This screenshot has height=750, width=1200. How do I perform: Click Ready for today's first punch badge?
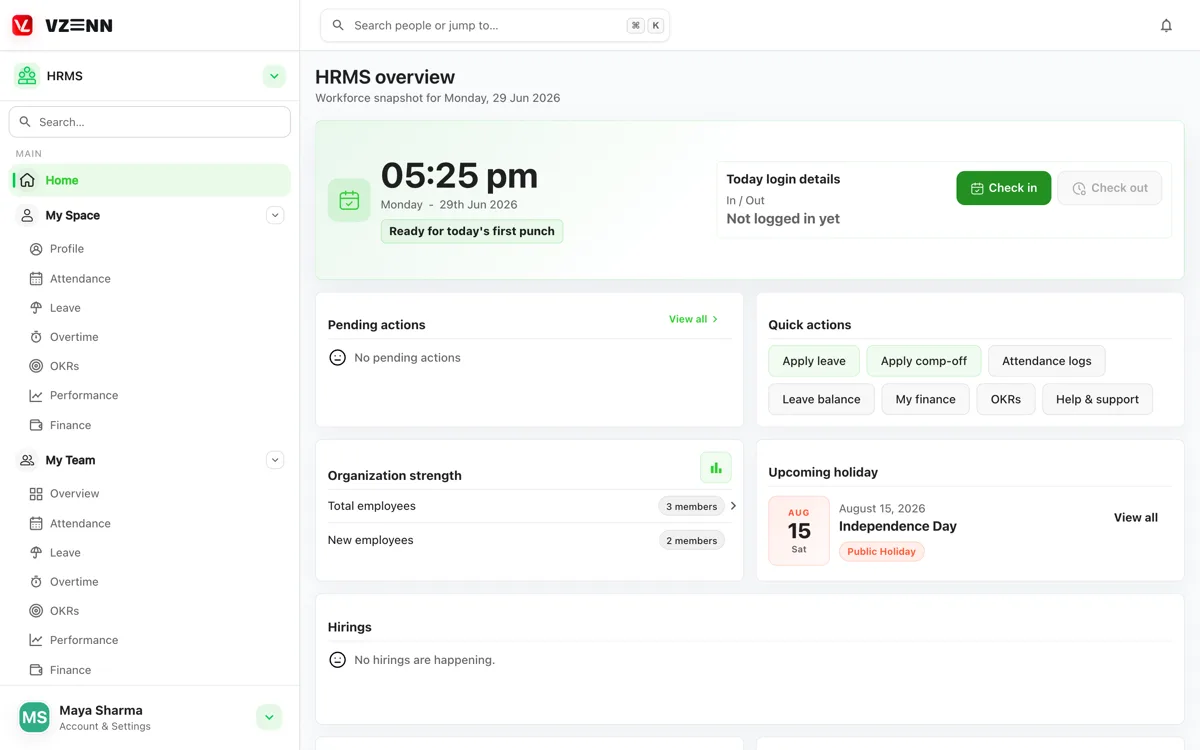[x=472, y=231]
